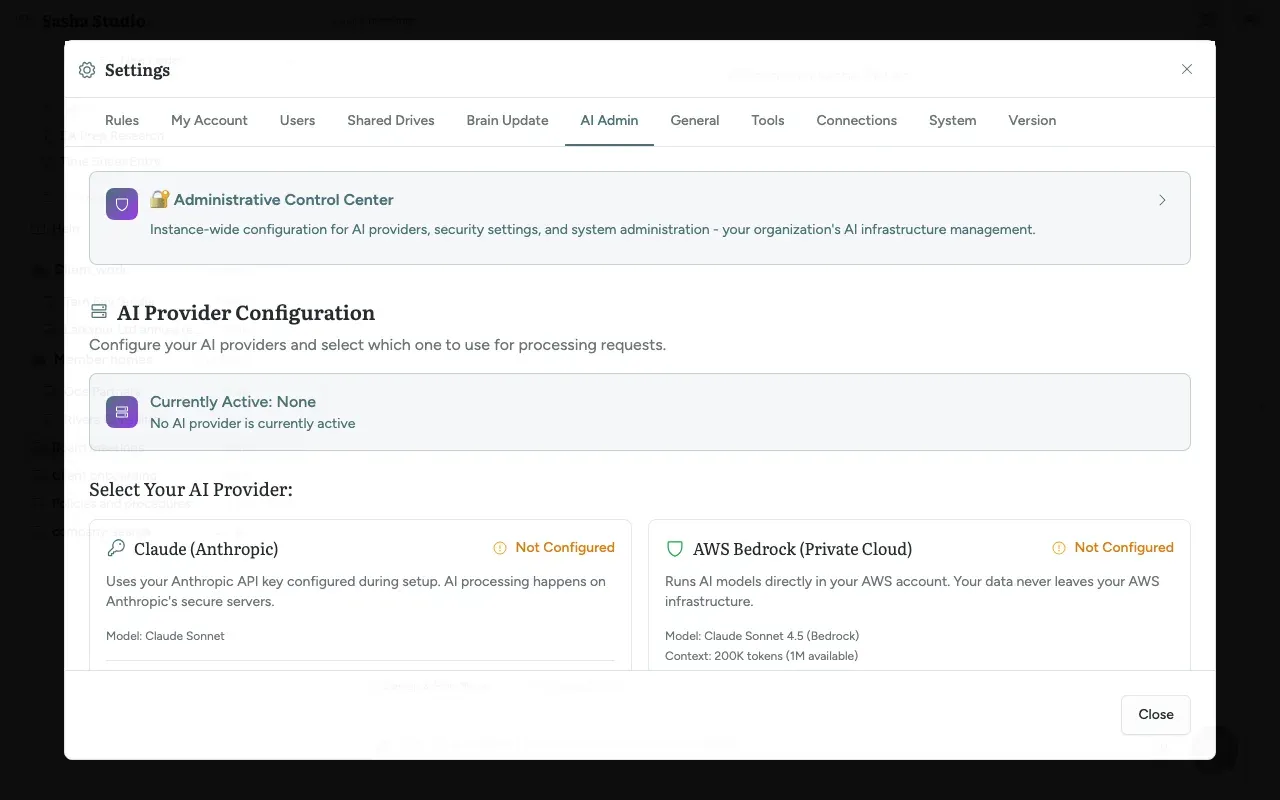The image size is (1280, 800).
Task: Dismiss the Settings dialog with the X icon
Action: (x=1187, y=69)
